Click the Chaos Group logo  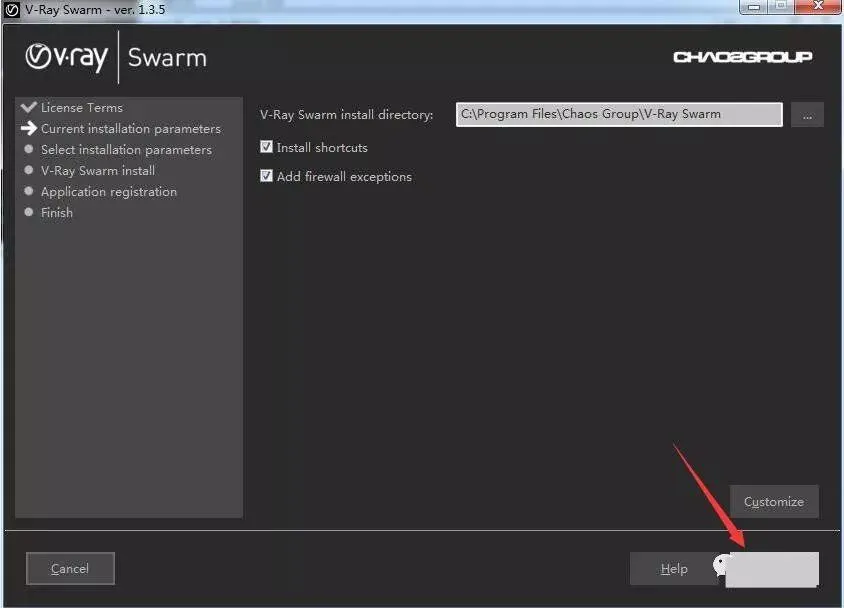coord(743,56)
